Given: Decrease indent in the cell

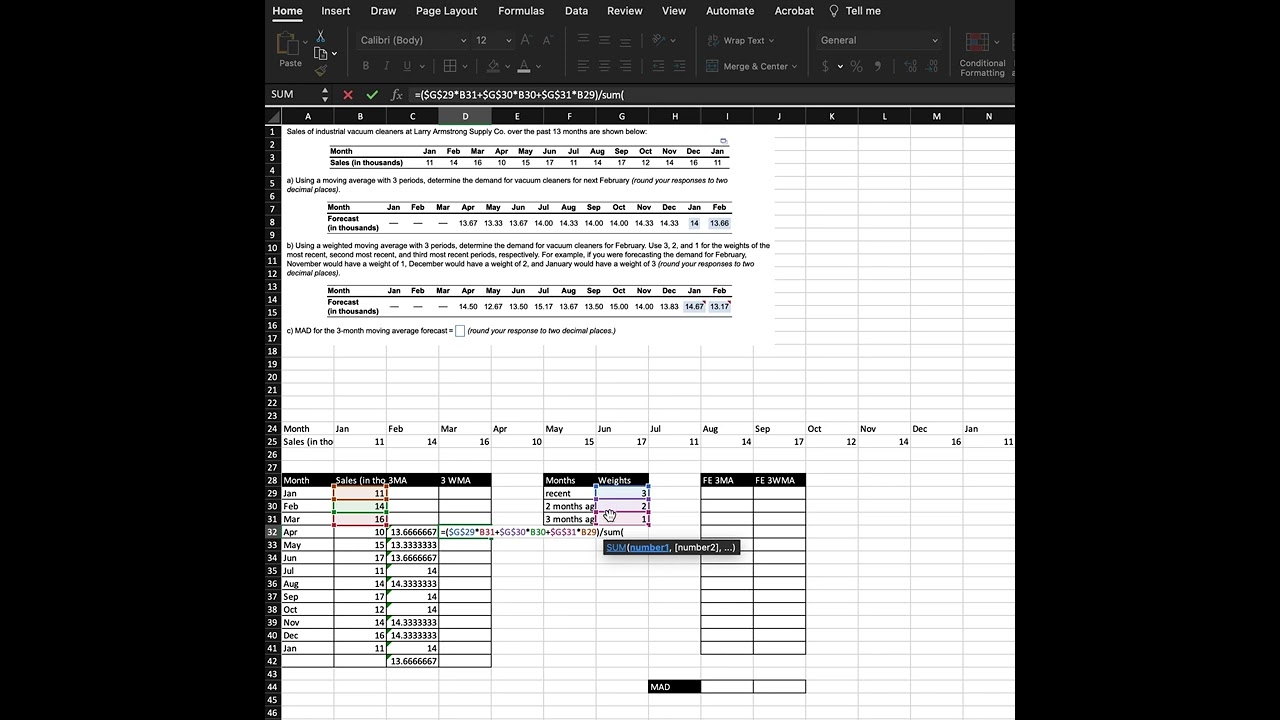Looking at the screenshot, I should [x=657, y=66].
